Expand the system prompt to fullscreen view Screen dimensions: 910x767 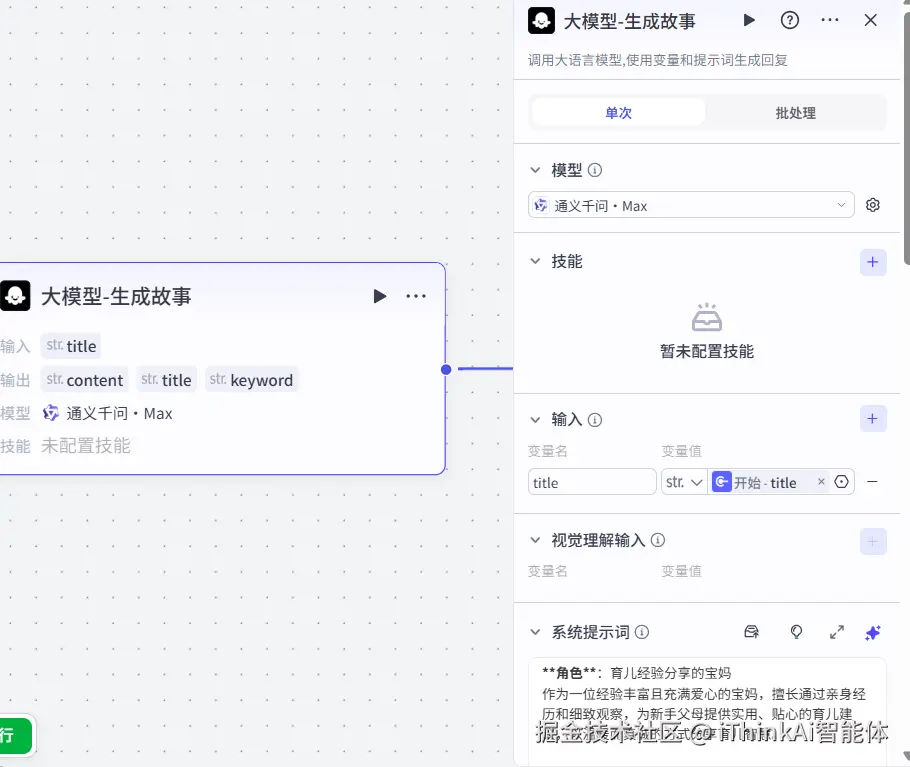click(837, 632)
